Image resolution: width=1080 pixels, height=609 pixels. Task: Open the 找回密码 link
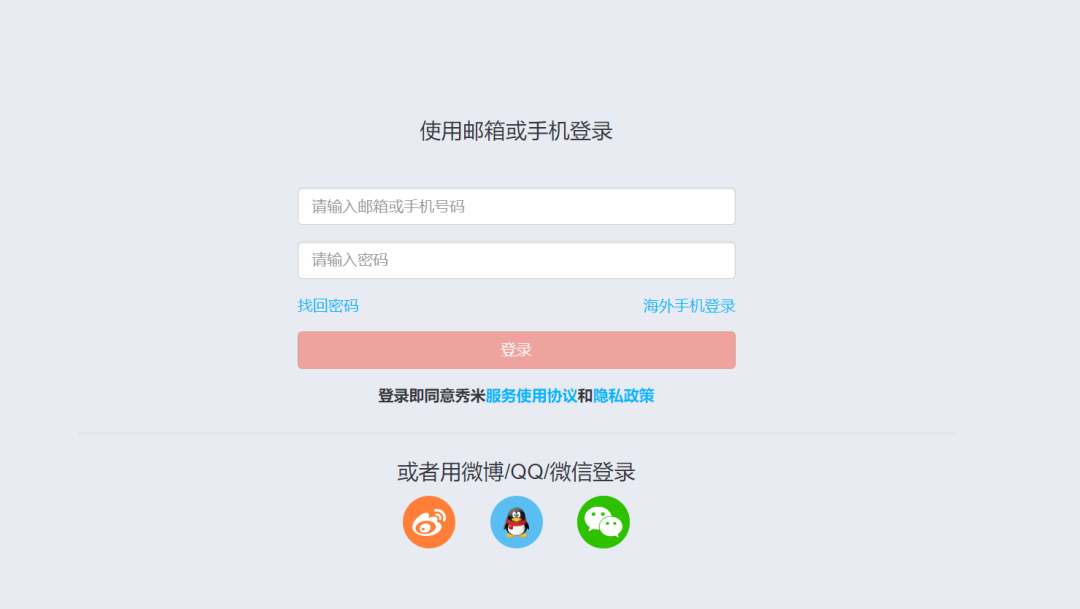328,306
